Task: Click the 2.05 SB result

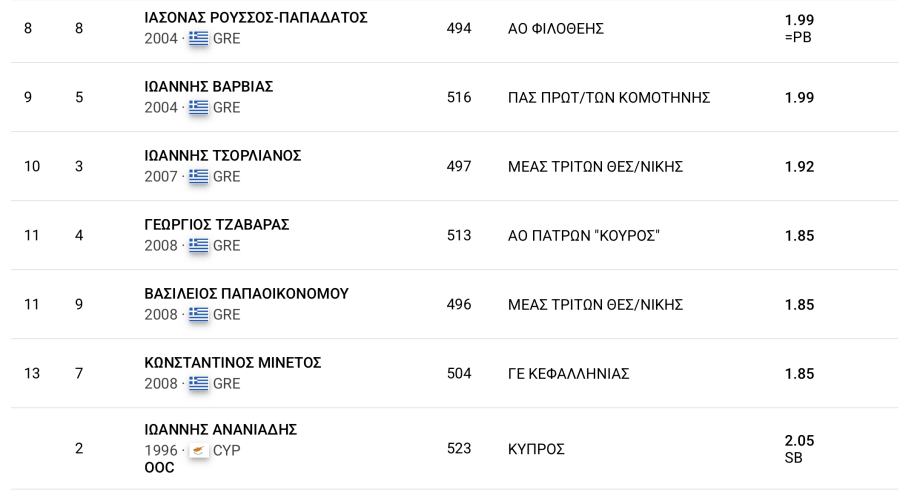Action: [800, 449]
